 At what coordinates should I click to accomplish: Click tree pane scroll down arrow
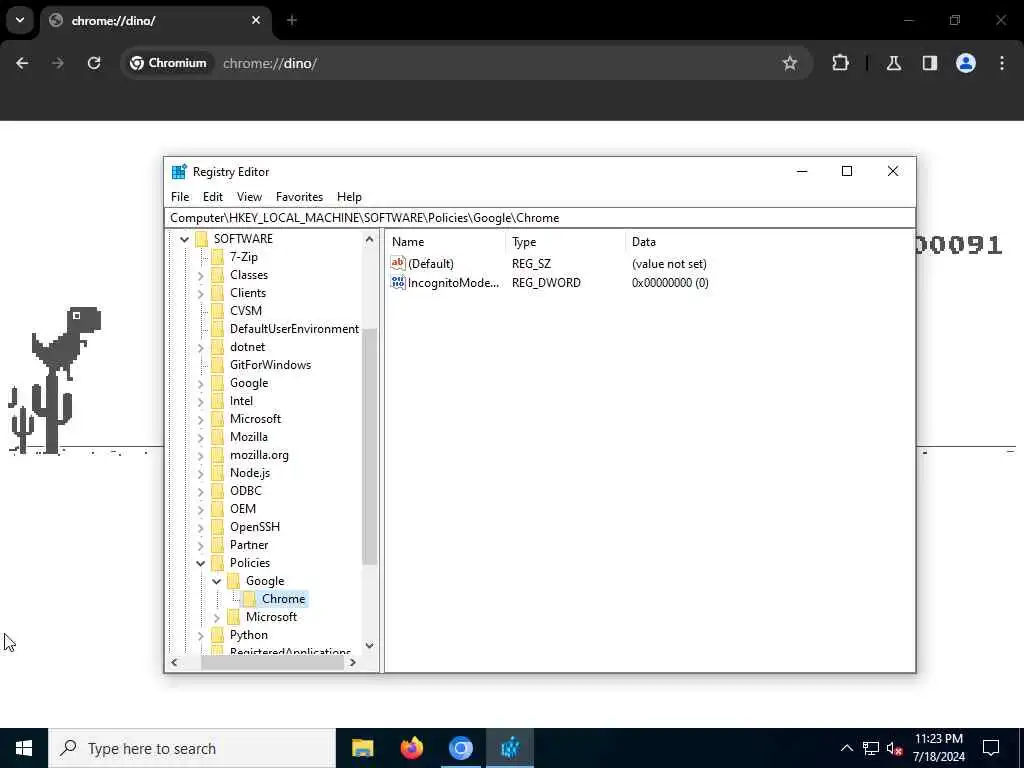(x=370, y=646)
